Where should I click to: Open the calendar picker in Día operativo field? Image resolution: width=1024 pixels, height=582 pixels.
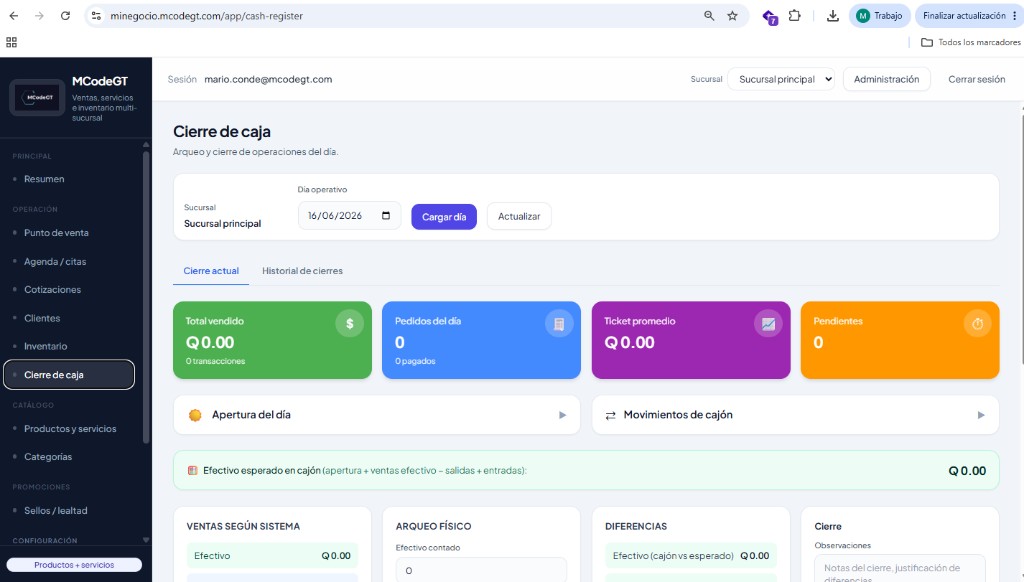386,216
